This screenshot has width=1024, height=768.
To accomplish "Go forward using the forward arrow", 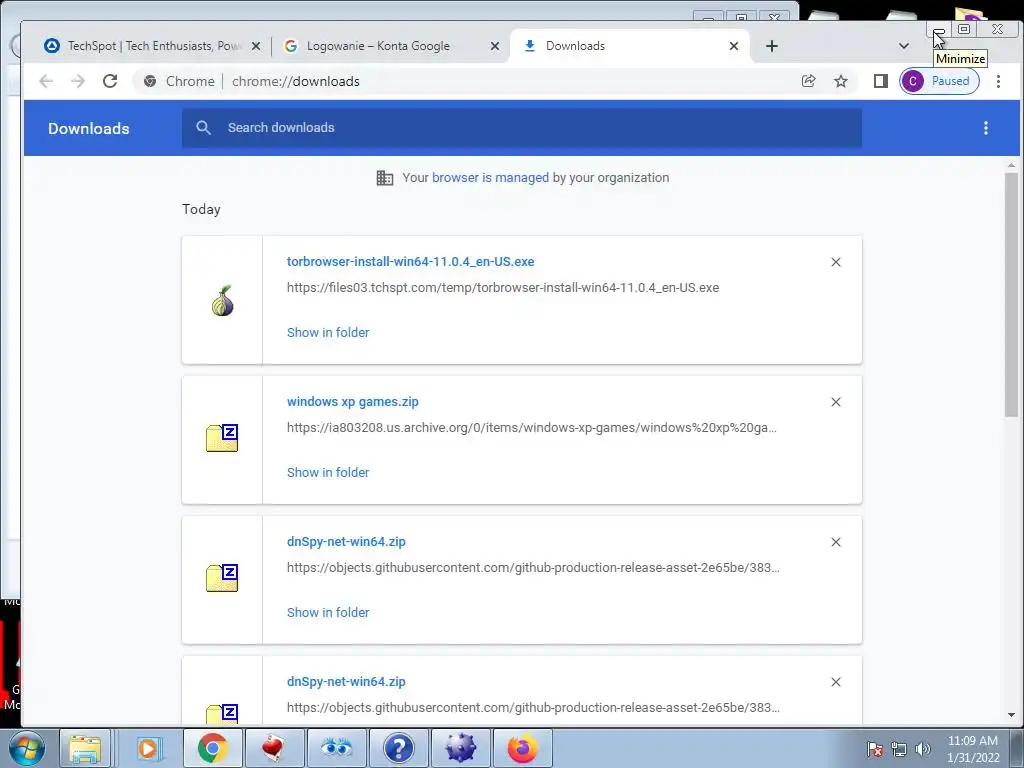I will (78, 81).
